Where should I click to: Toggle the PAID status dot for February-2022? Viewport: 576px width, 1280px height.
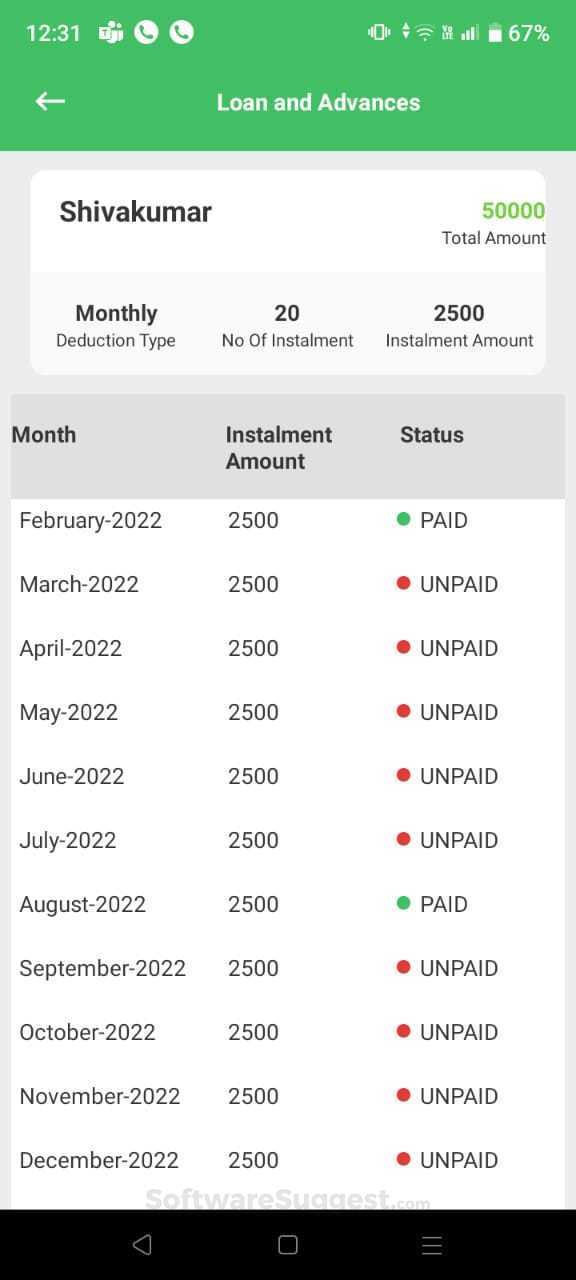[405, 520]
